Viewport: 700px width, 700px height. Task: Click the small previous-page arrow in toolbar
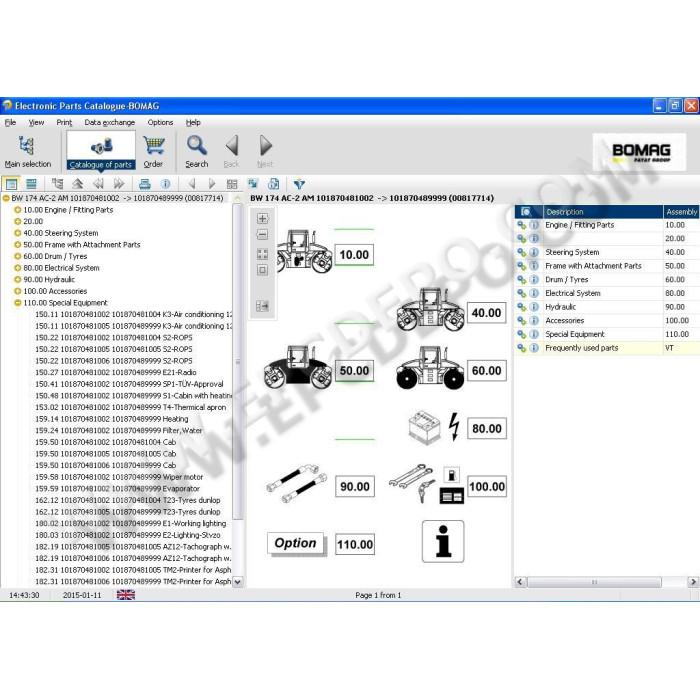(x=192, y=183)
